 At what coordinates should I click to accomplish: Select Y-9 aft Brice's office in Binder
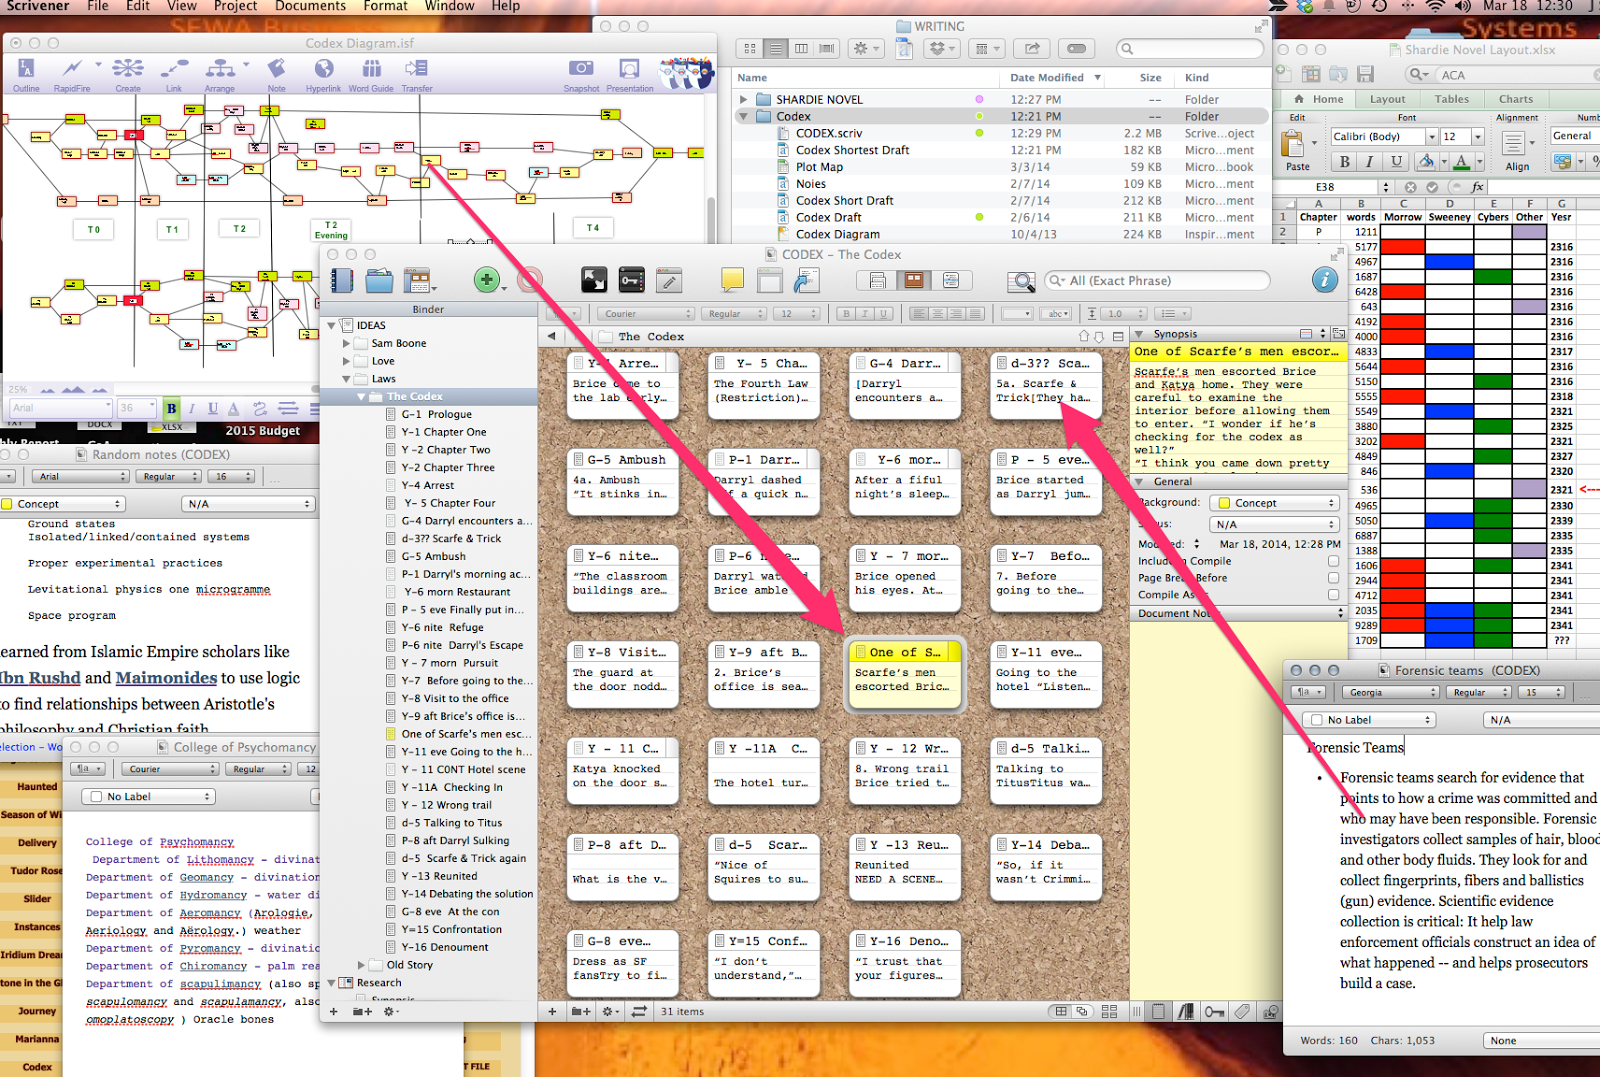click(x=462, y=716)
